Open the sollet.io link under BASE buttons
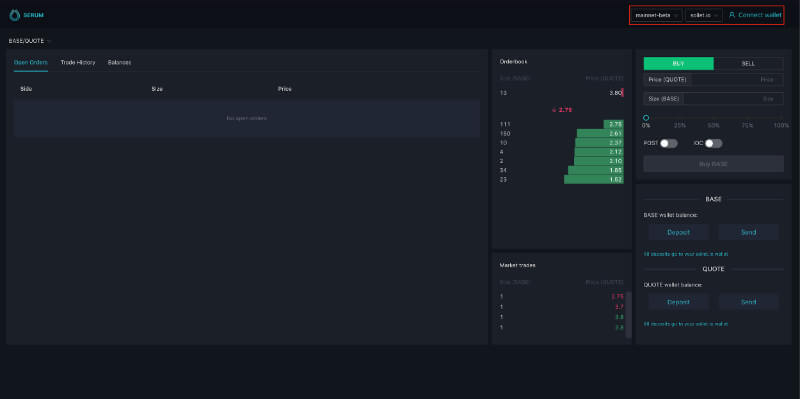Viewport: 800px width, 399px height. pyautogui.click(x=686, y=254)
